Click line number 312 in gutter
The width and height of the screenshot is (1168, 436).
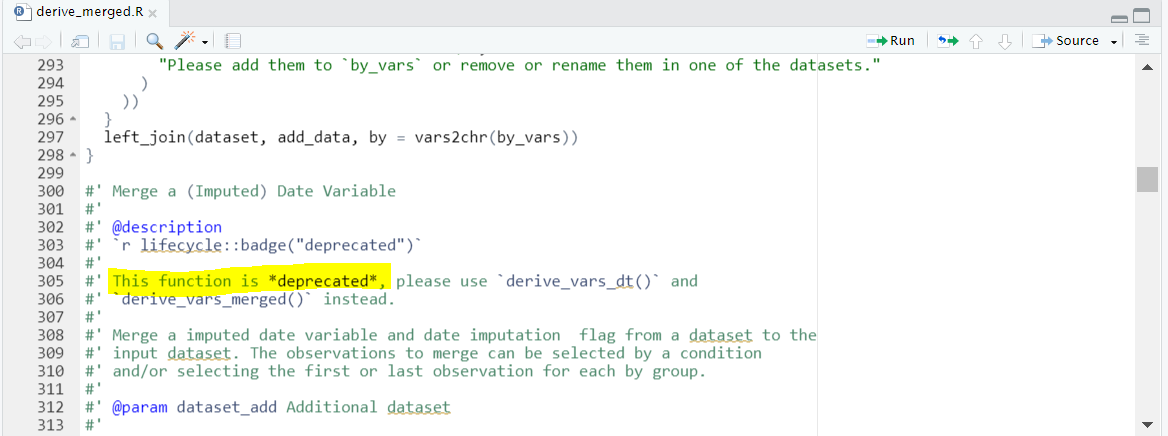[51, 407]
